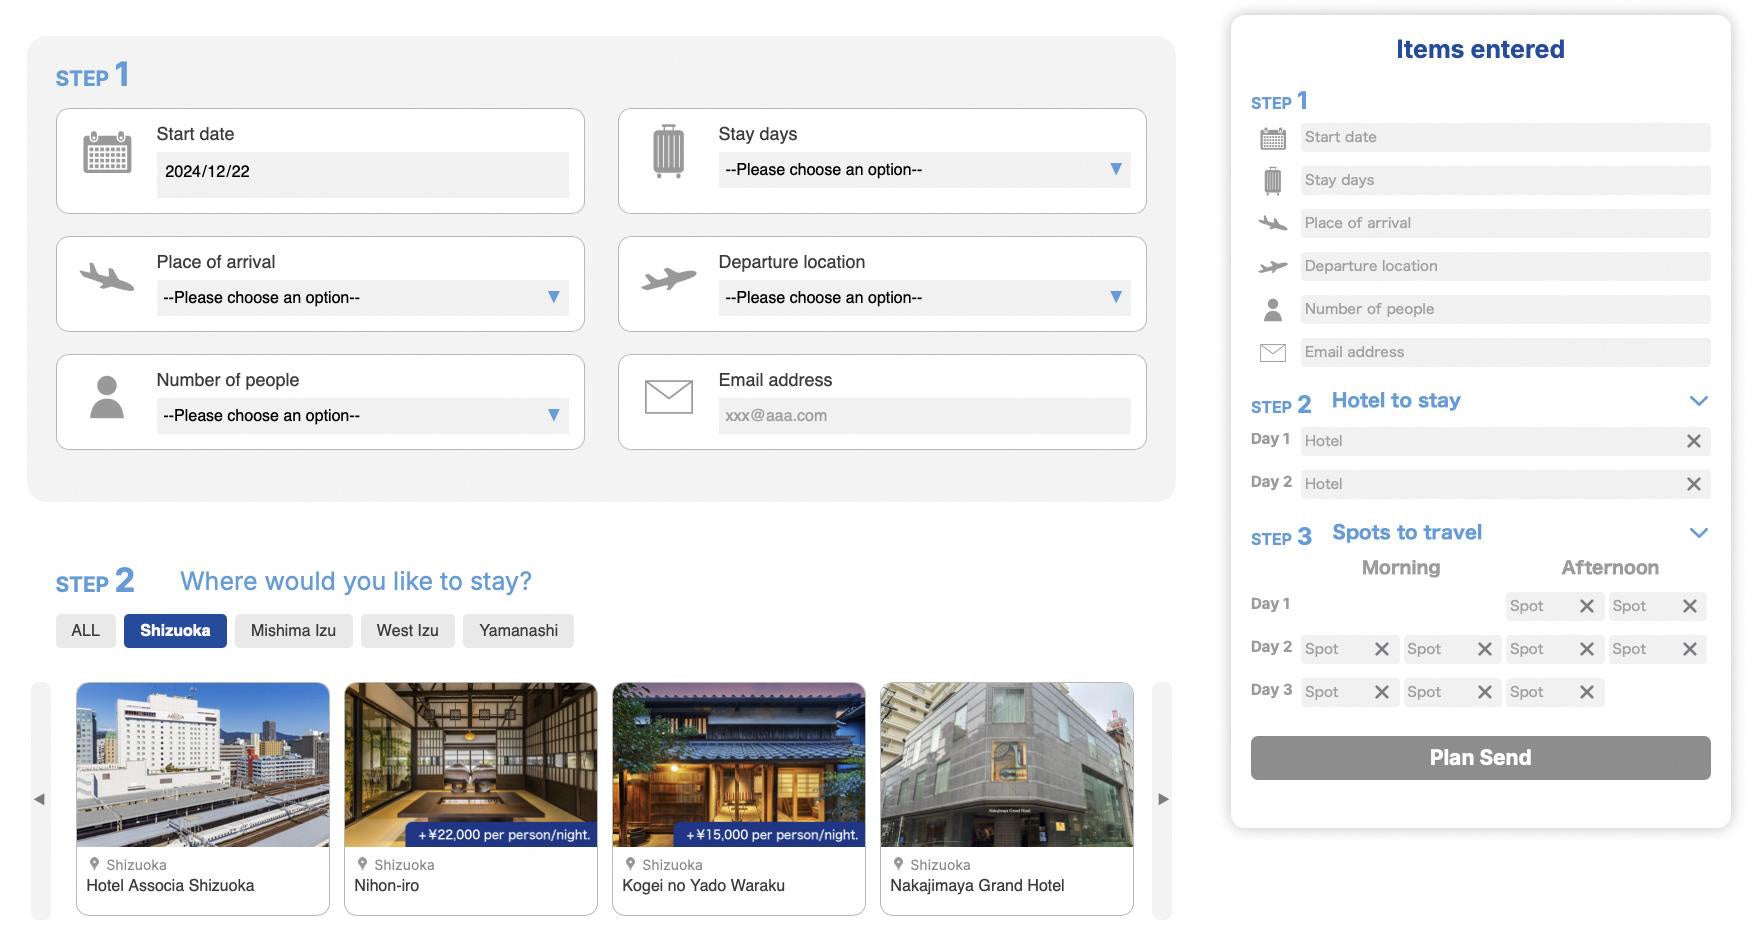Clear the Day 2 hotel with X
The image size is (1763, 940).
(1693, 484)
